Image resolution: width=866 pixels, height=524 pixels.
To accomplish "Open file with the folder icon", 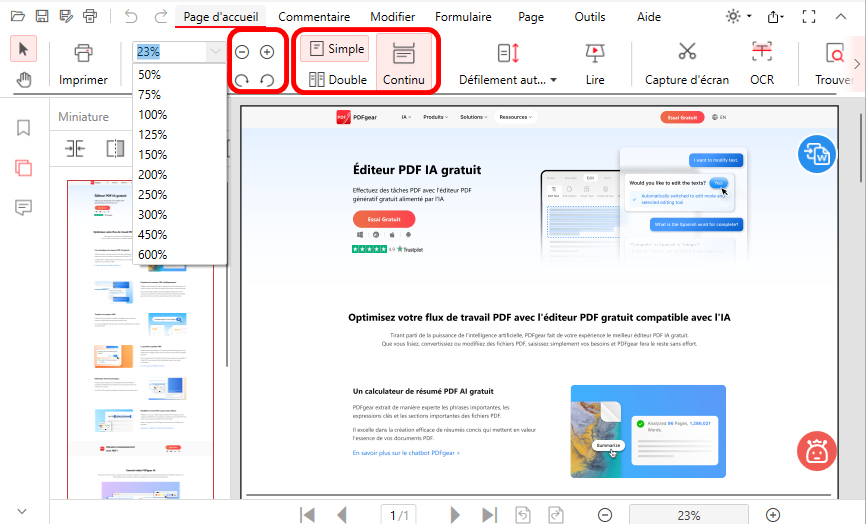I will coord(18,17).
